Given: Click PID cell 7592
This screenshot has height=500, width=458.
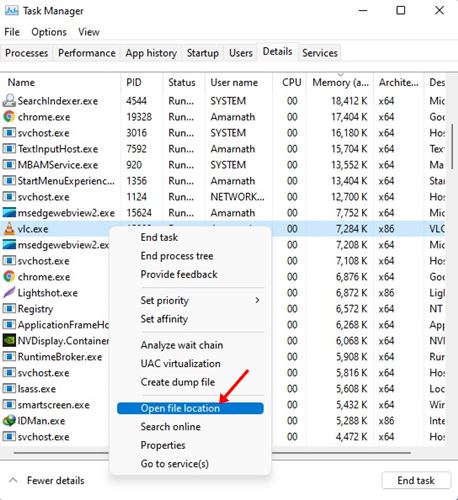Looking at the screenshot, I should [136, 149].
